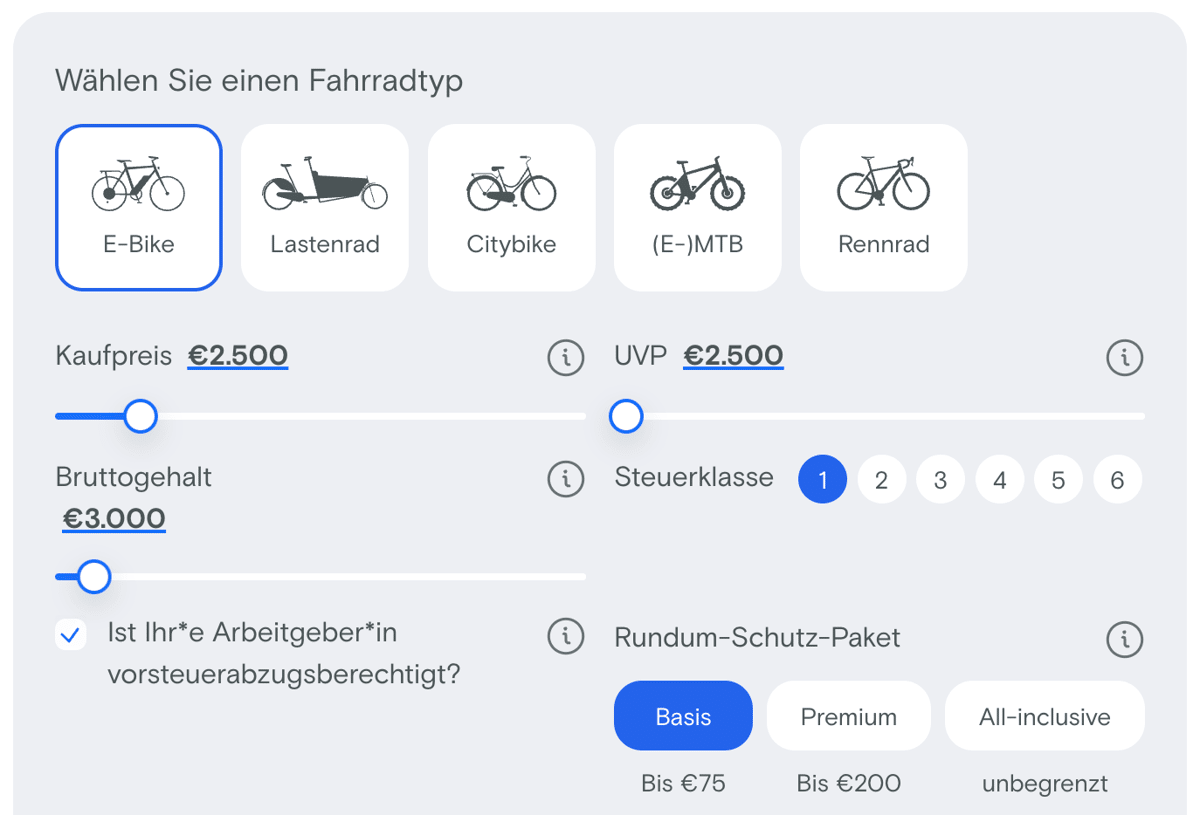The width and height of the screenshot is (1200, 815).
Task: Open the Kaufpreis info tooltip icon
Action: tap(566, 357)
